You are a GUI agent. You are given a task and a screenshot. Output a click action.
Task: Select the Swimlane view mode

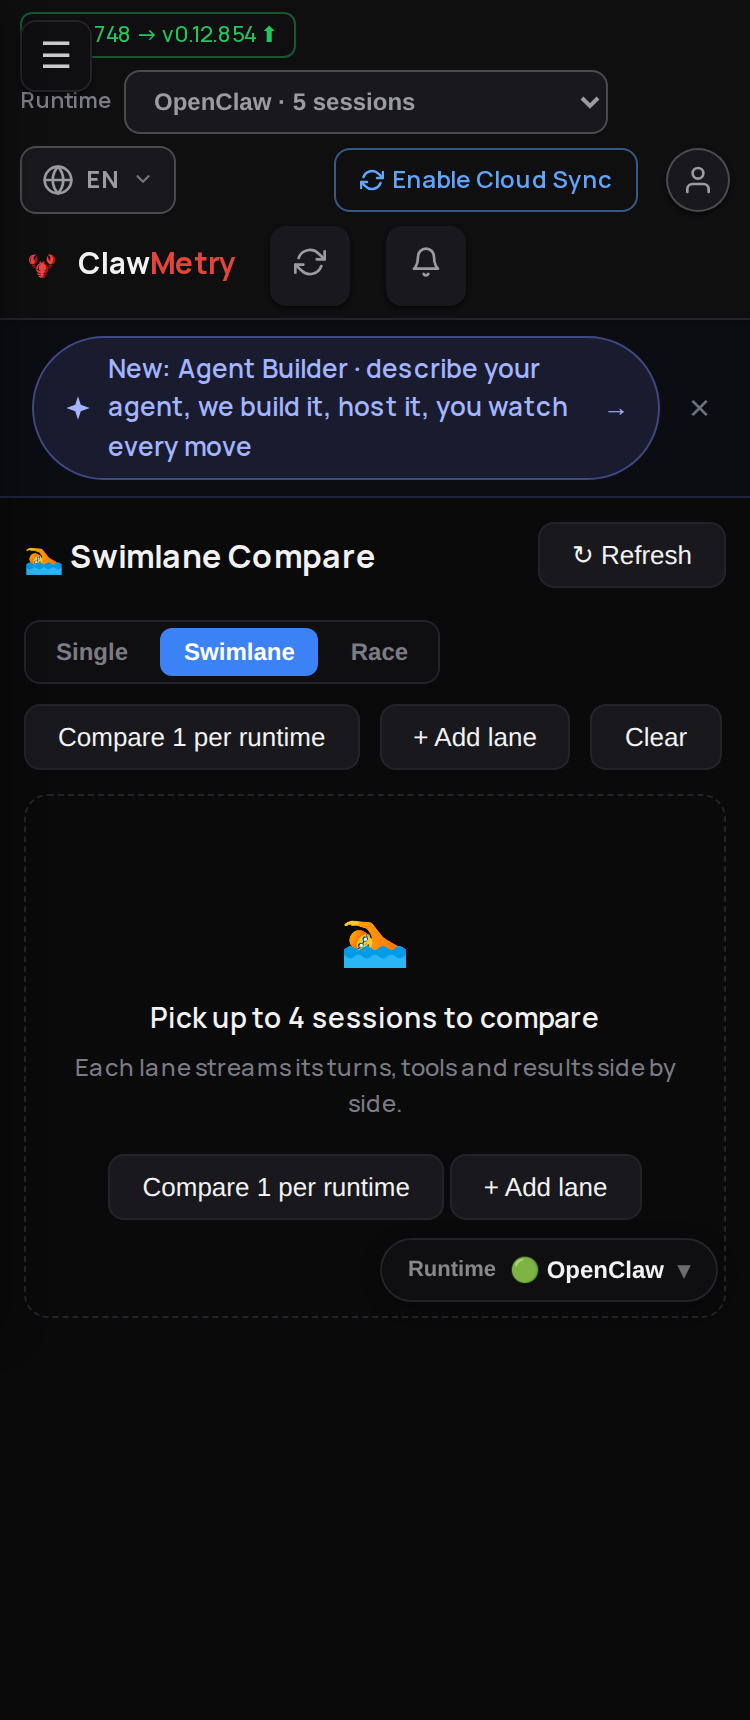click(x=239, y=652)
